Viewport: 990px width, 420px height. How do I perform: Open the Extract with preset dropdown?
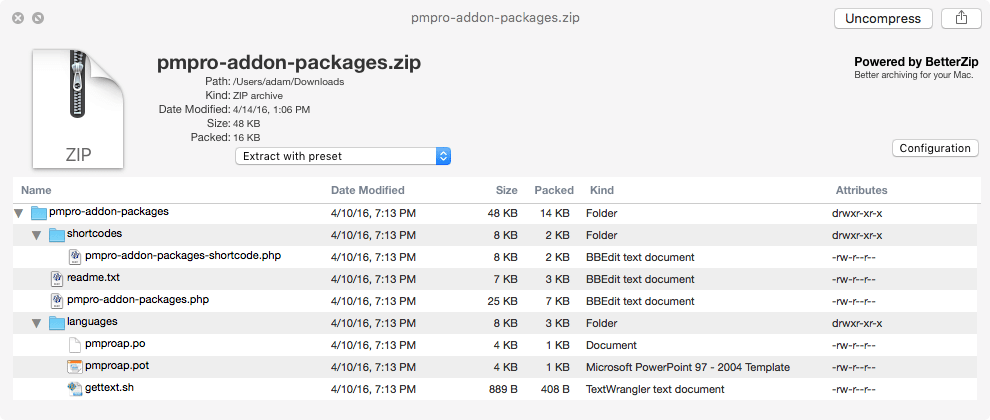point(344,156)
